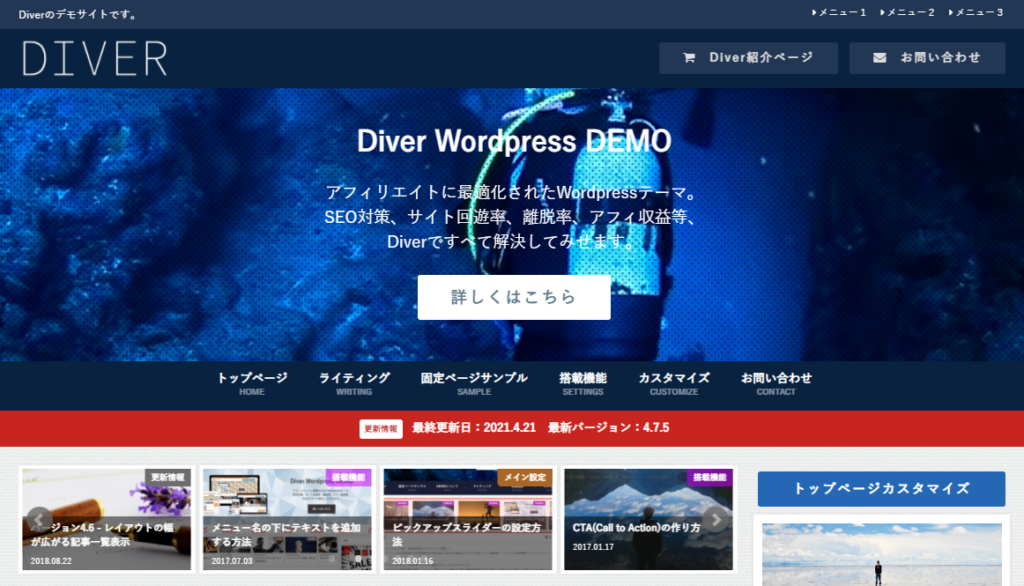This screenshot has height=586, width=1024.
Task: Click 搭載機能 tag on the メニュー名 card
Action: (349, 478)
